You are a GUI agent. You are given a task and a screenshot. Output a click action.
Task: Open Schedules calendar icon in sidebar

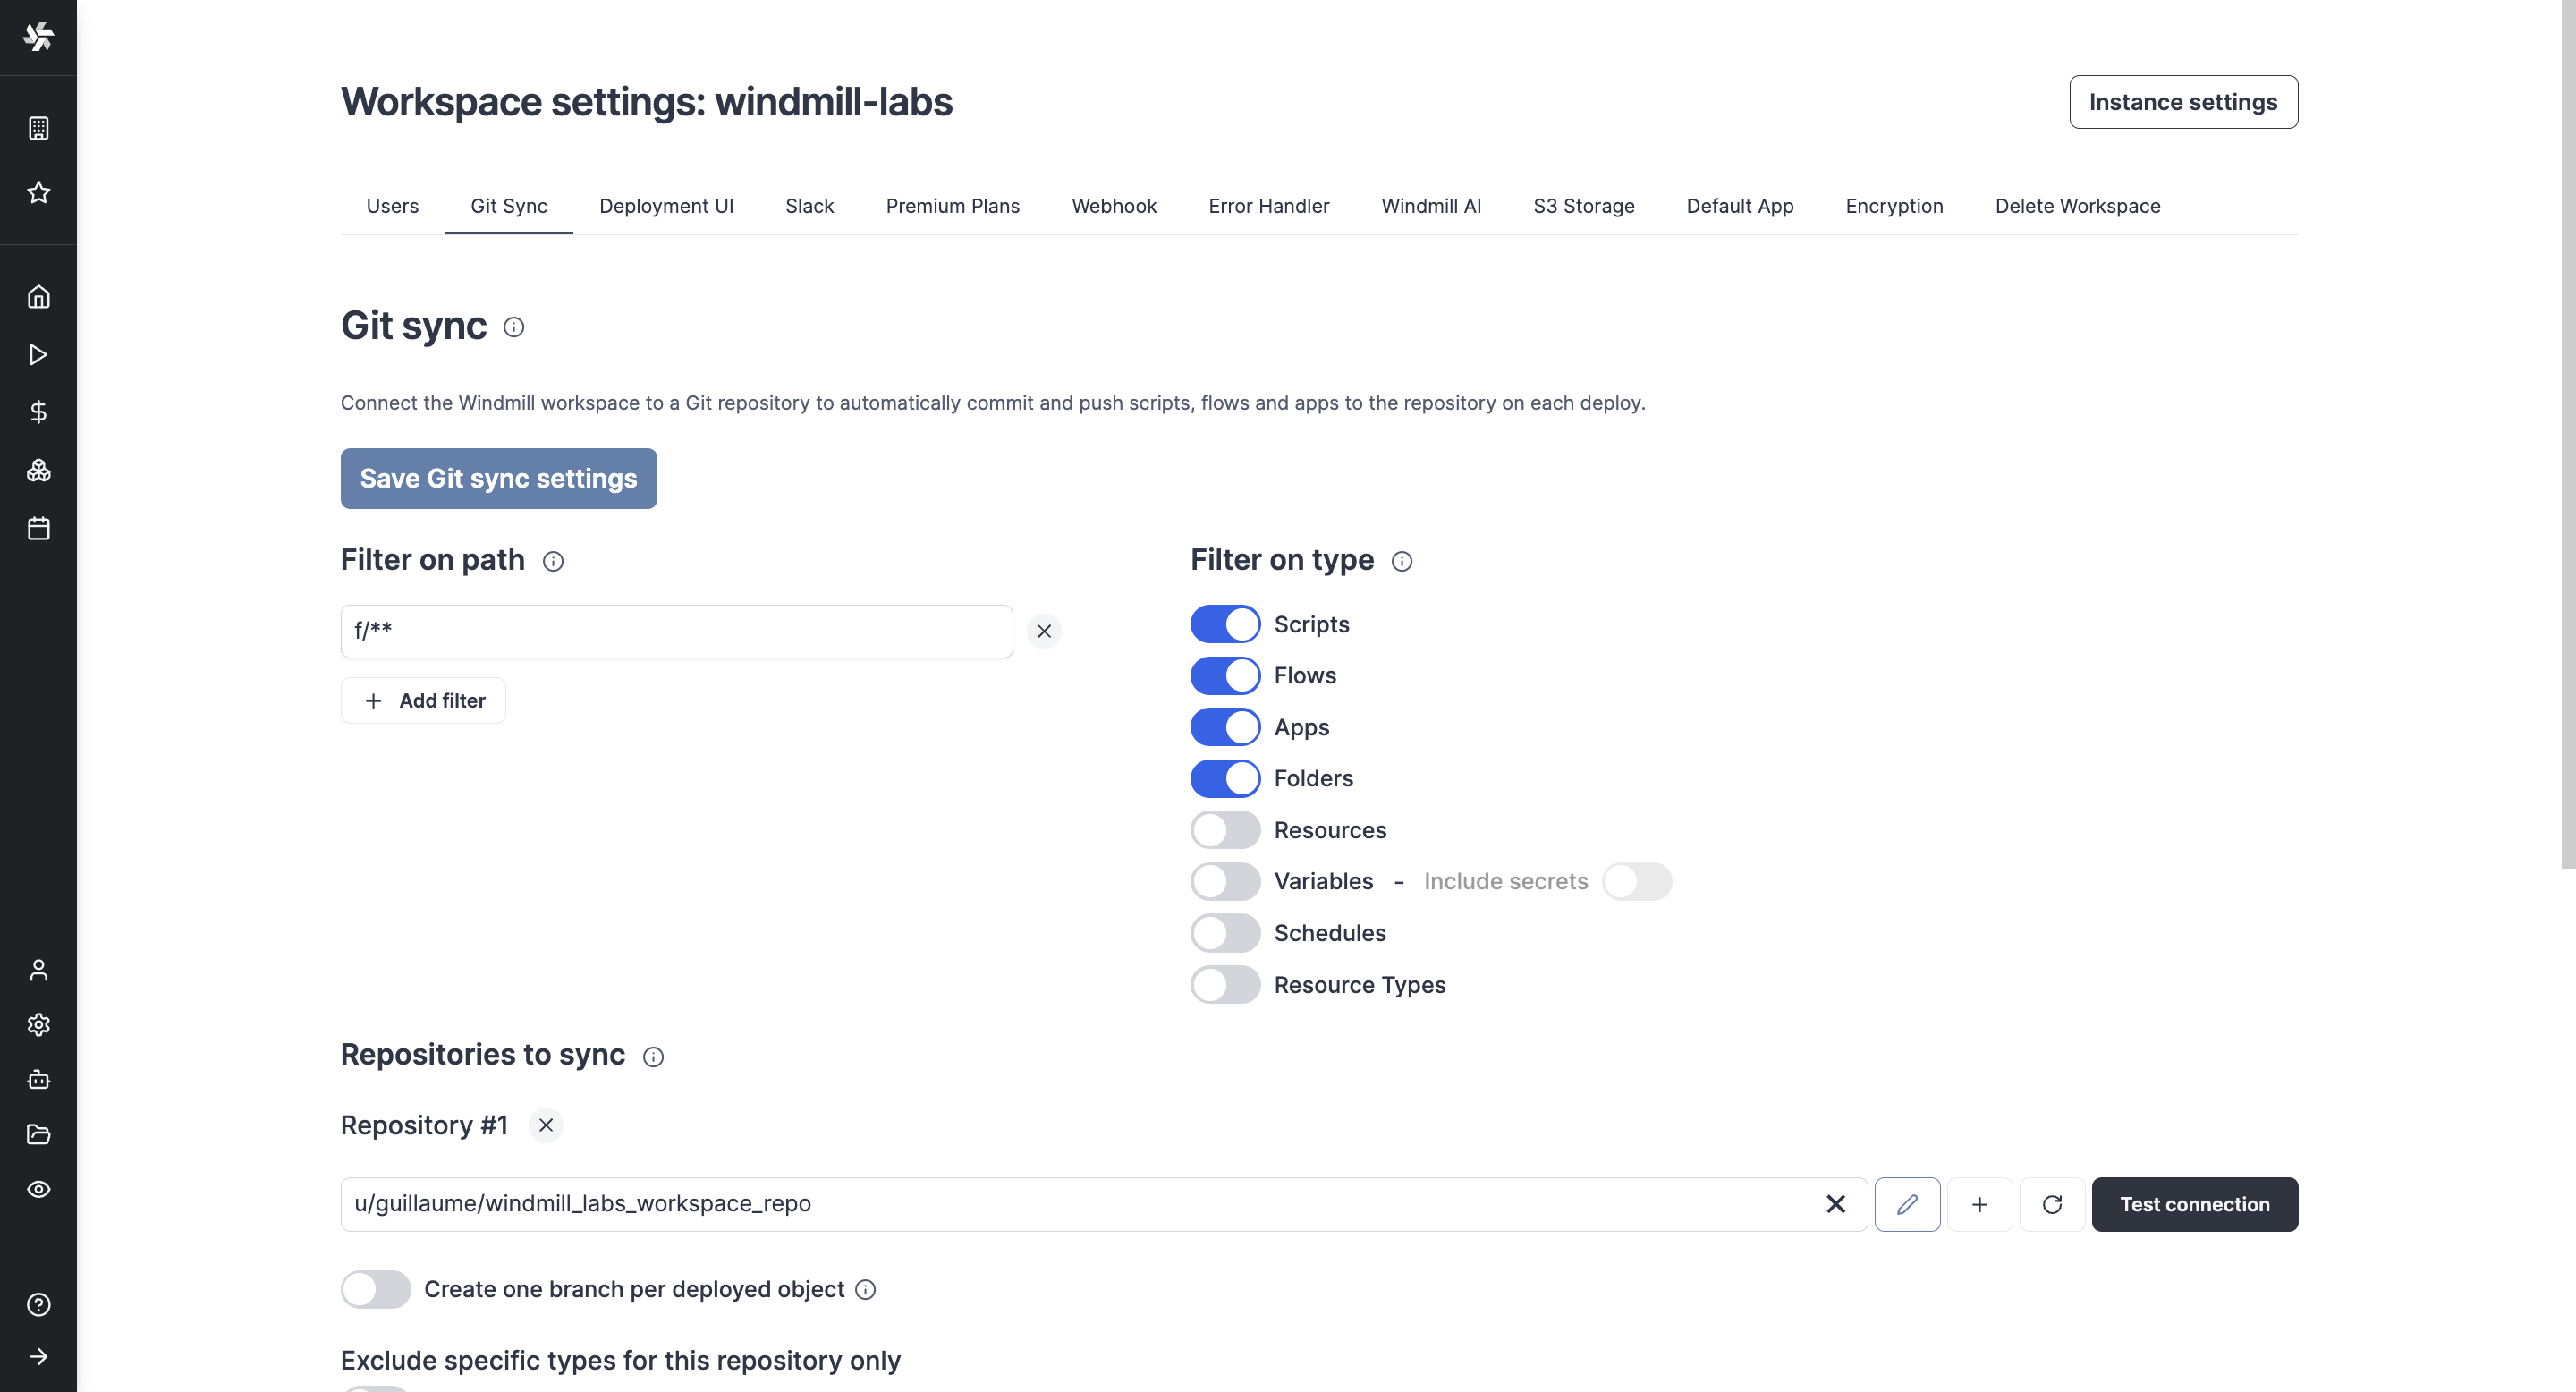point(38,528)
